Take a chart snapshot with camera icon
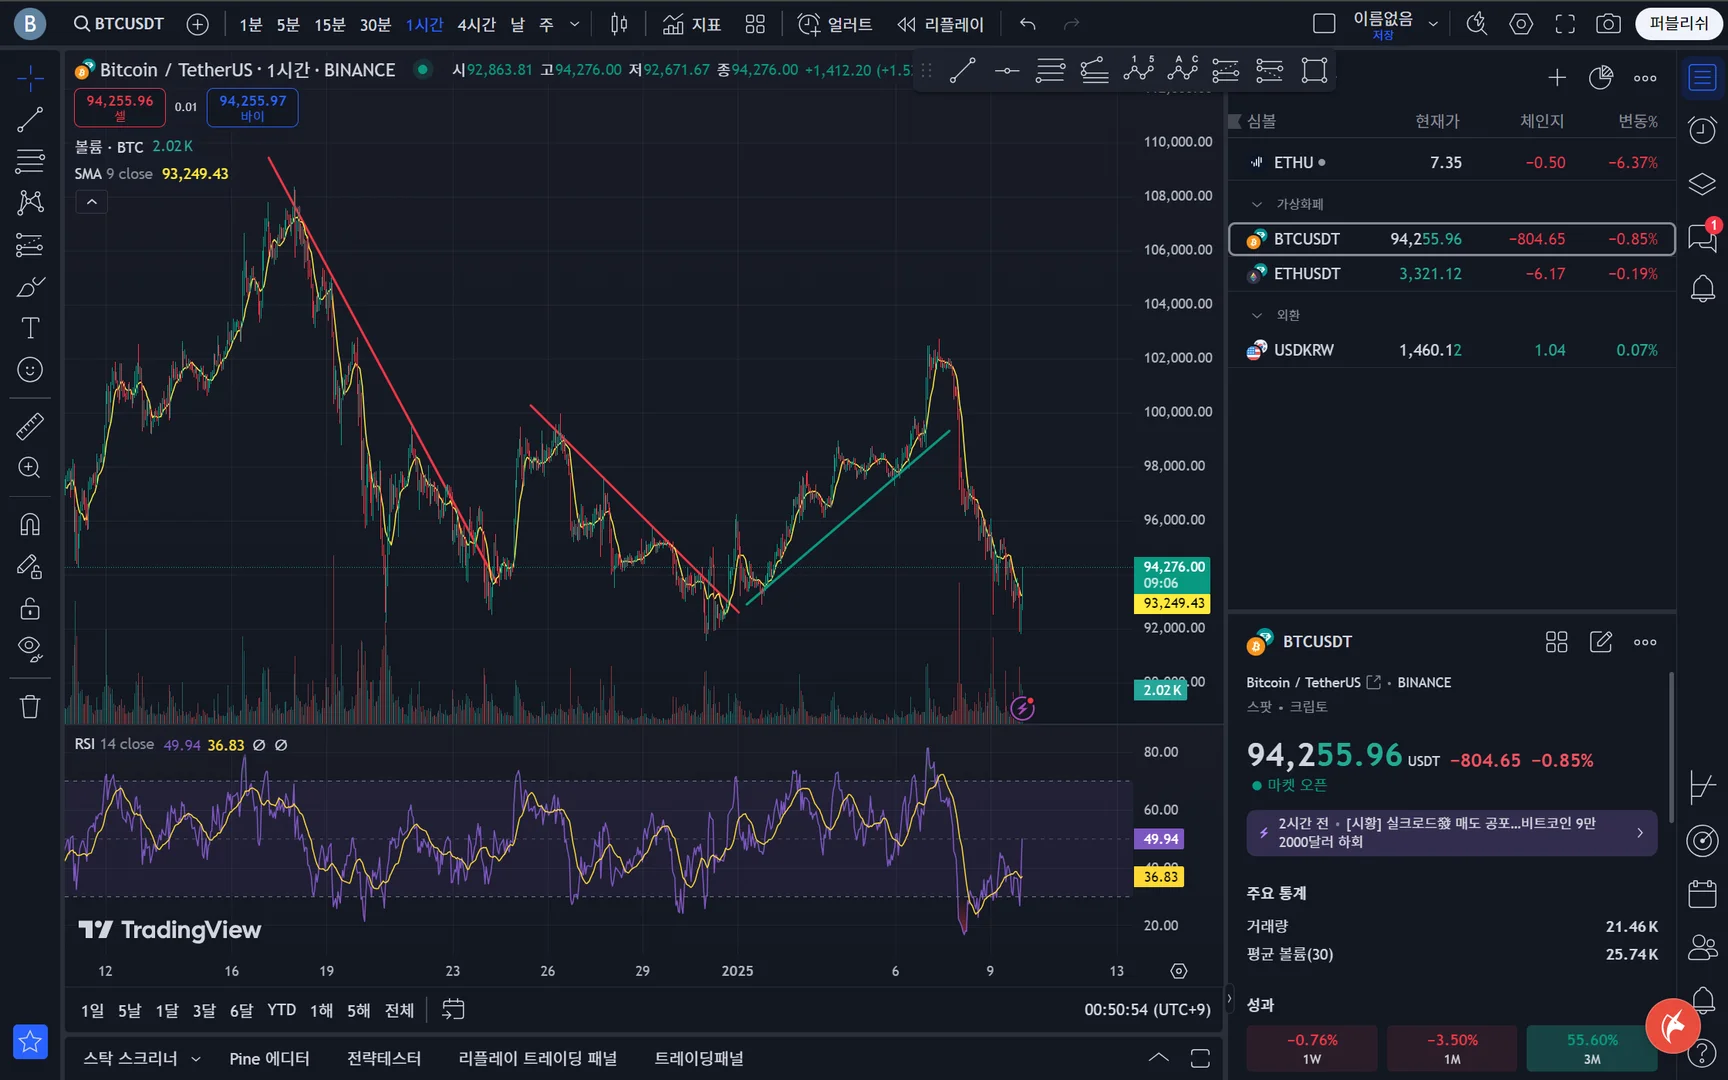The width and height of the screenshot is (1728, 1080). click(x=1608, y=24)
